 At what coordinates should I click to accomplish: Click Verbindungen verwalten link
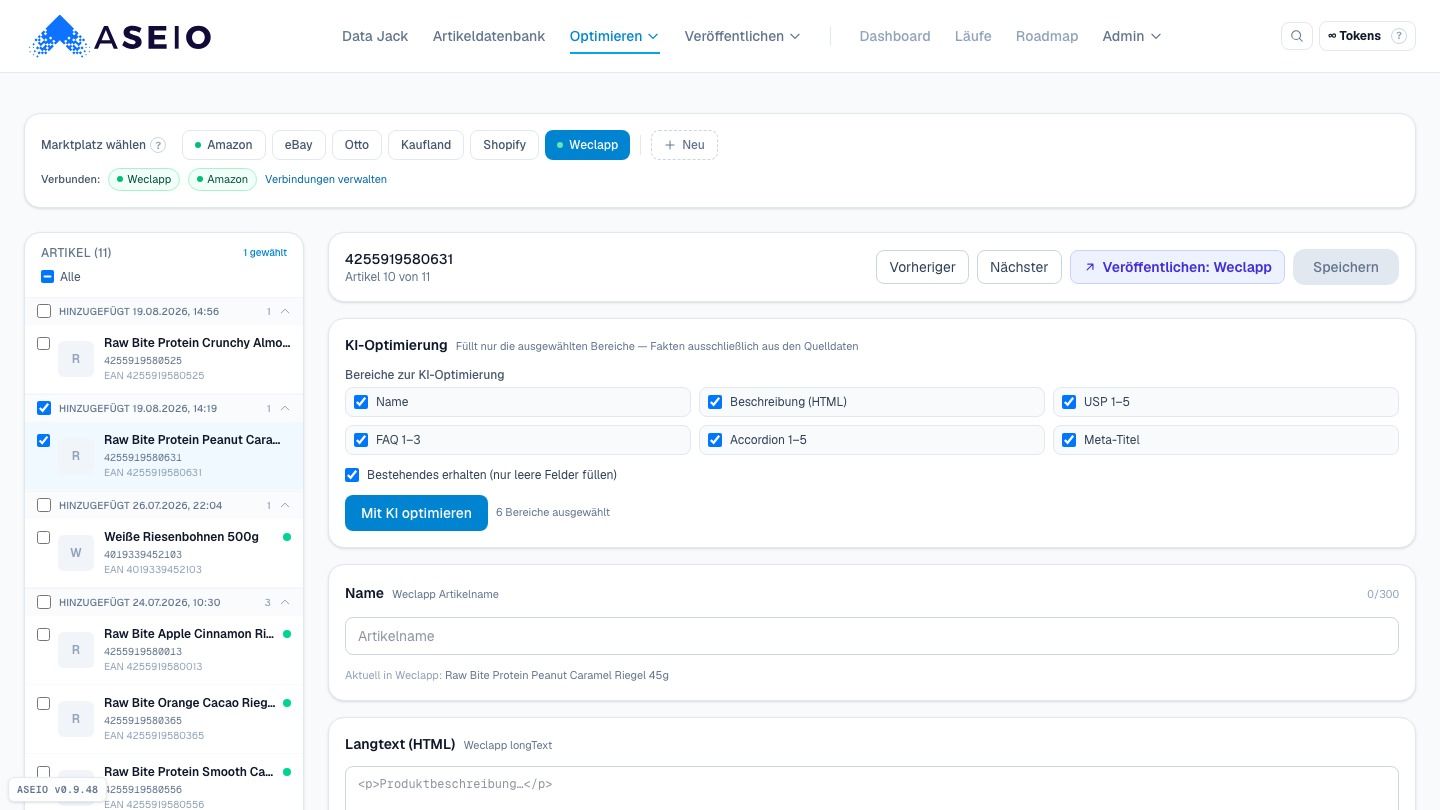[326, 179]
